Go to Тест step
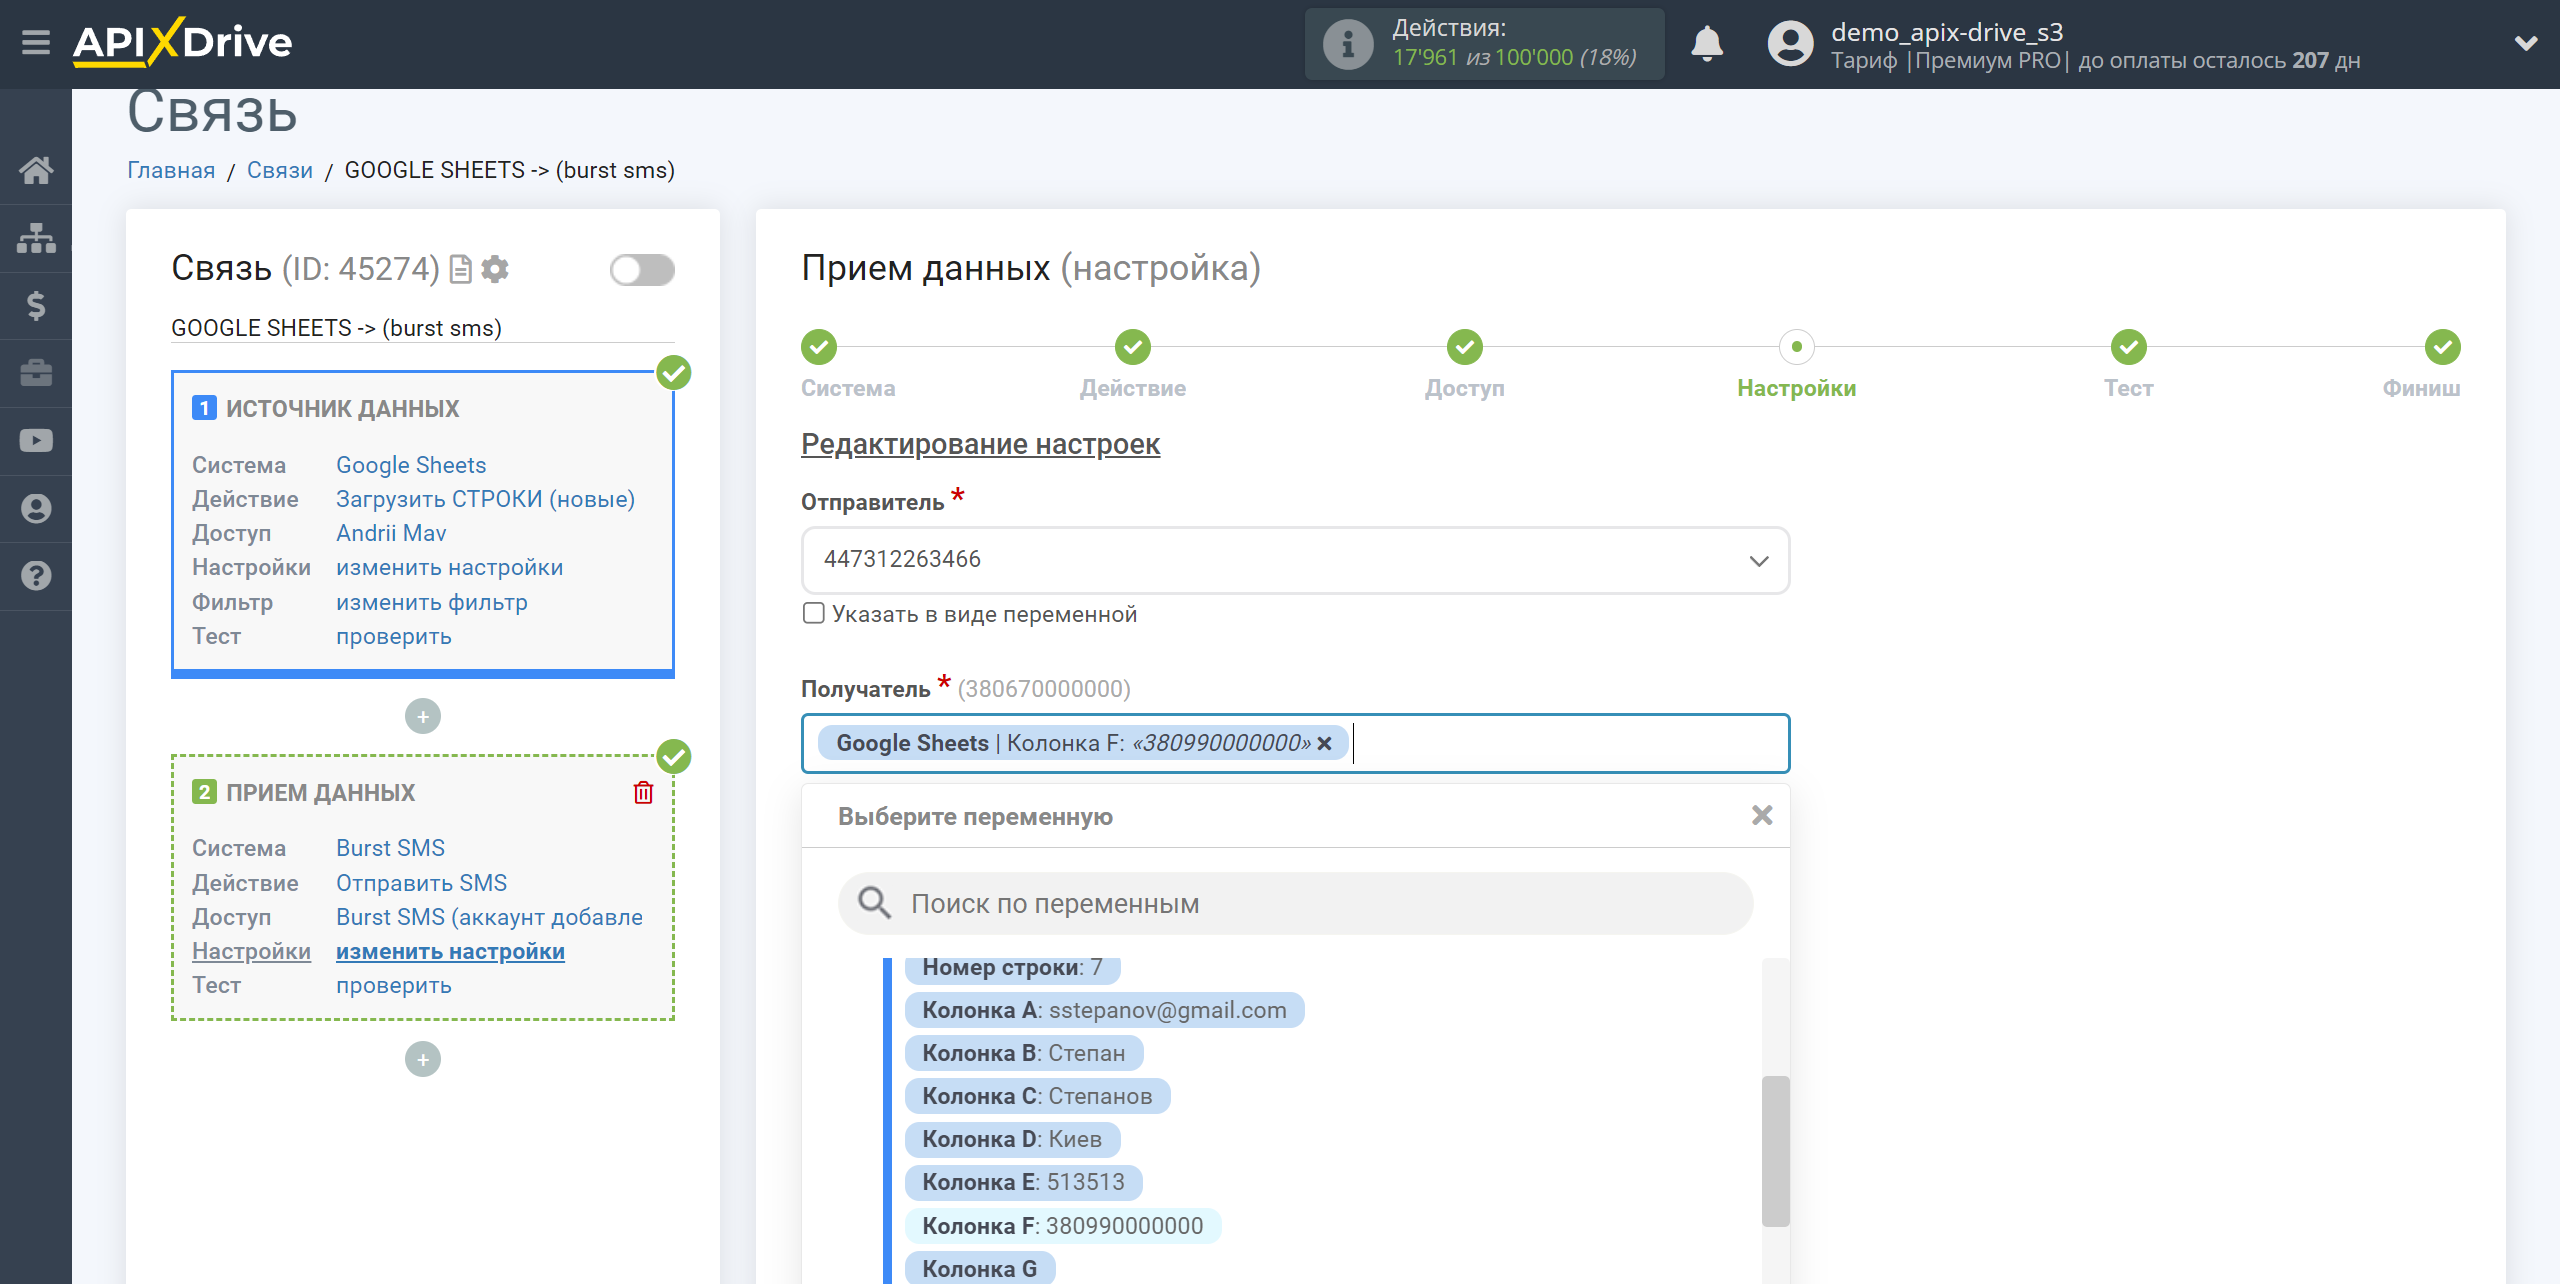The image size is (2560, 1284). pyautogui.click(x=2128, y=347)
